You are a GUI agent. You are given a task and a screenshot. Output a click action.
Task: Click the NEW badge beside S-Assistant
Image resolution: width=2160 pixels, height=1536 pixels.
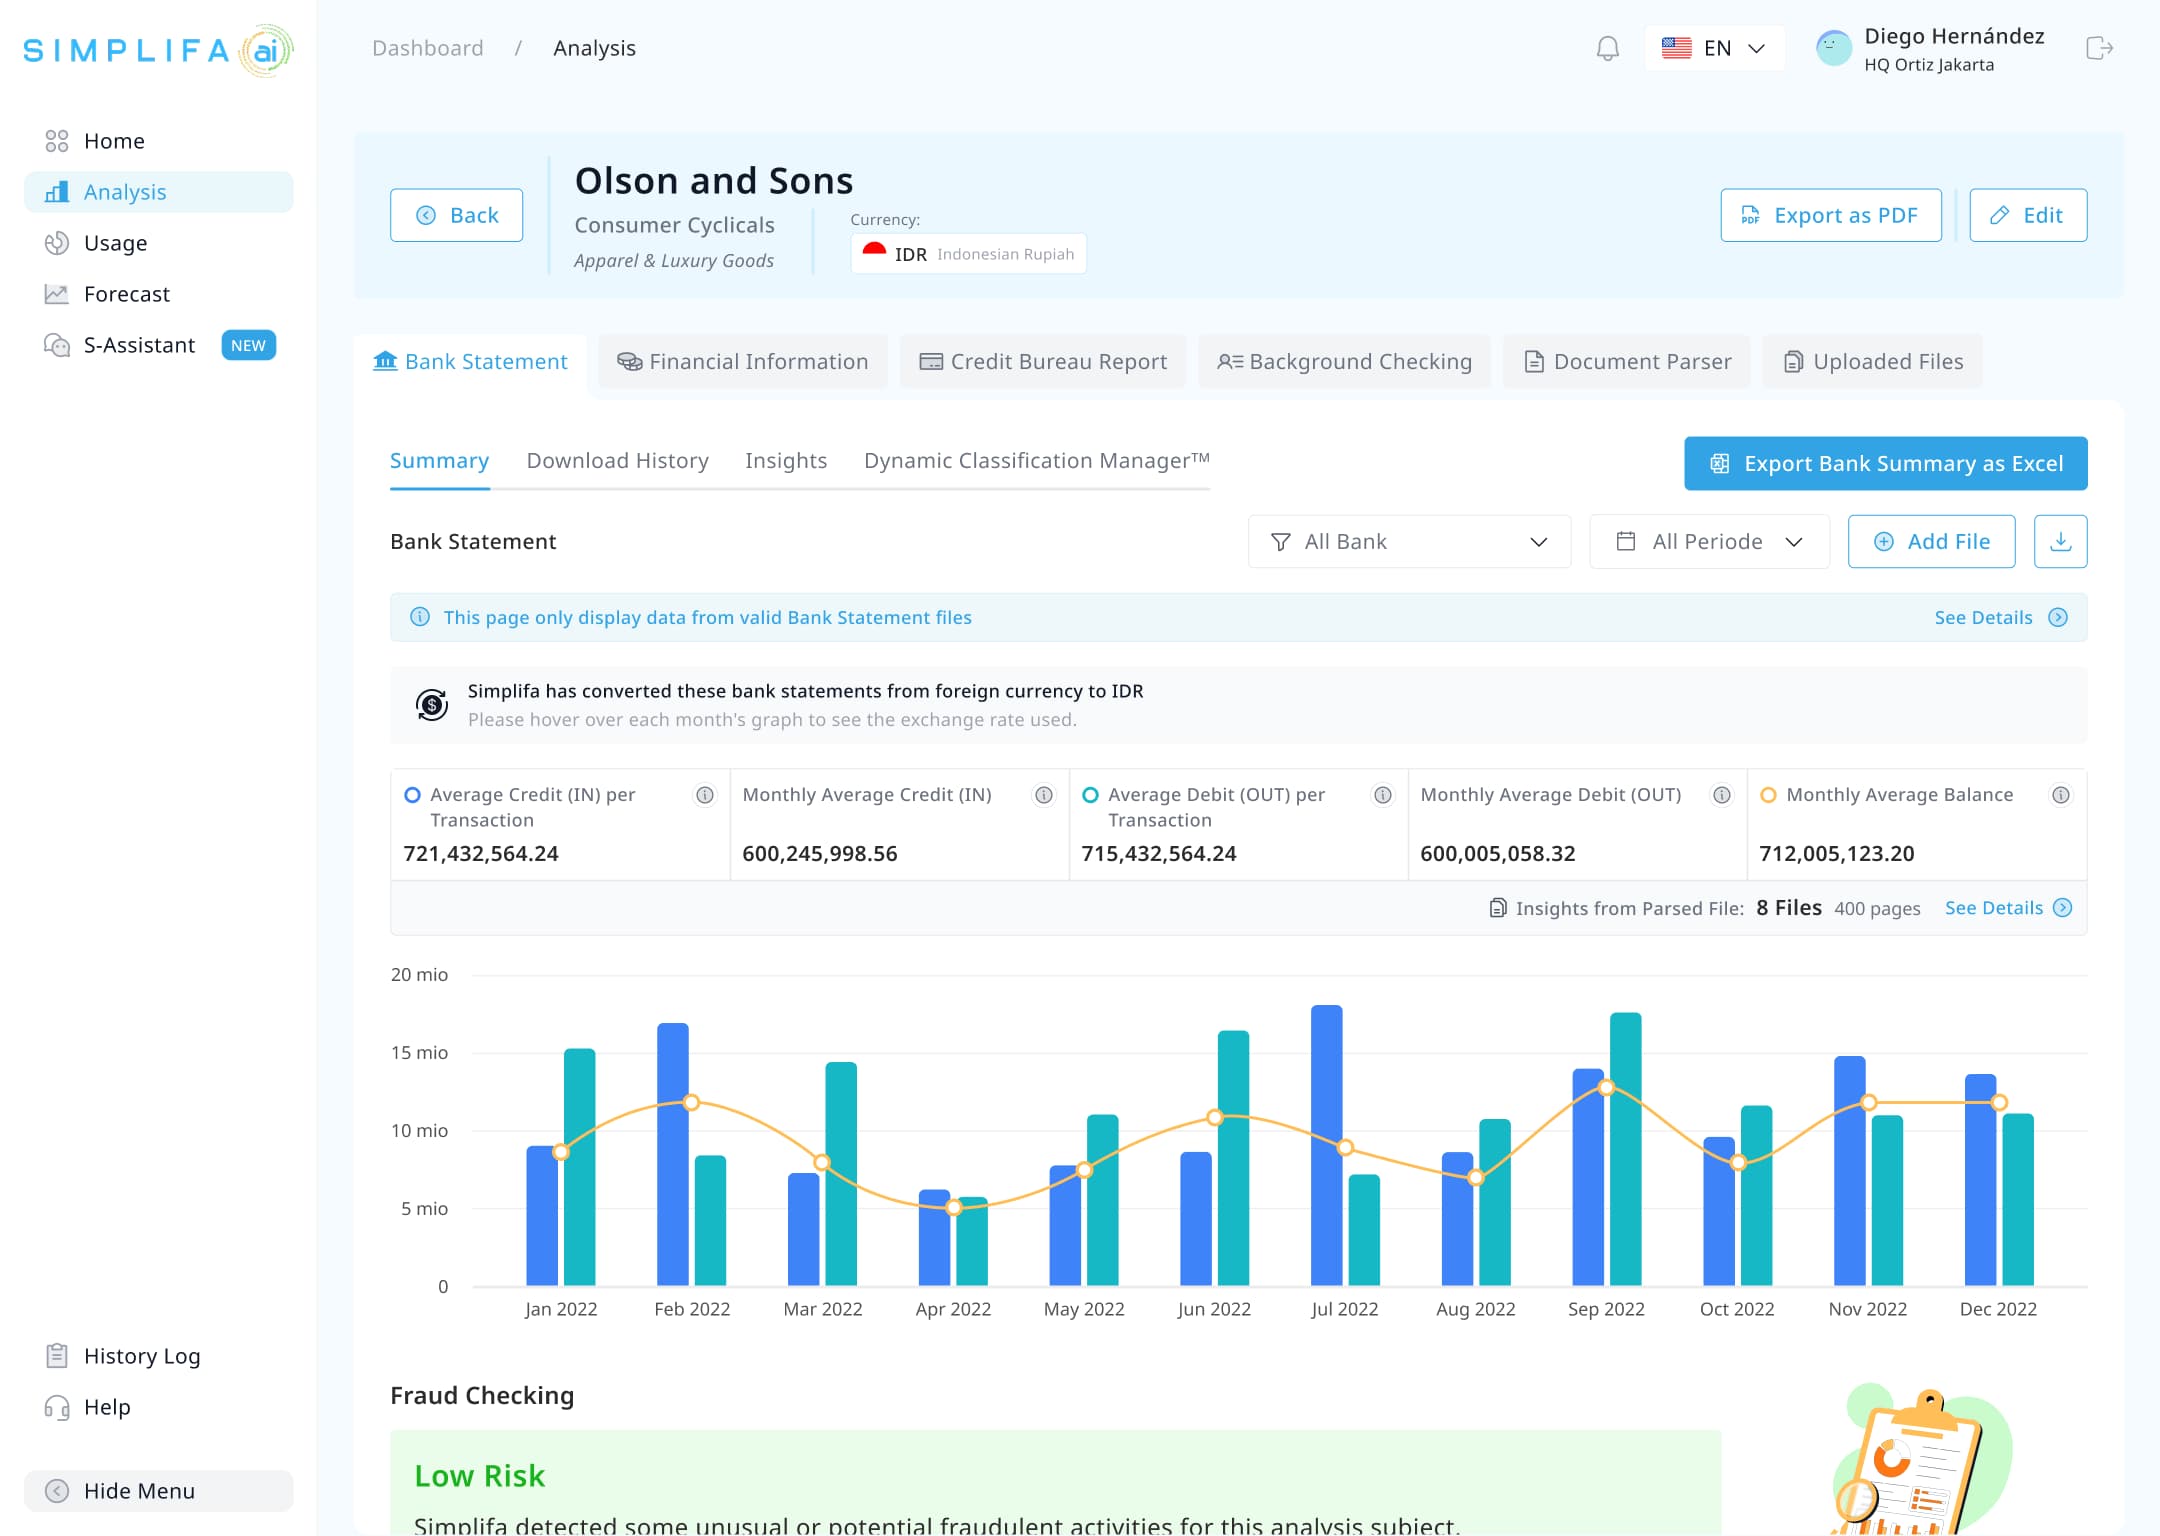point(248,345)
